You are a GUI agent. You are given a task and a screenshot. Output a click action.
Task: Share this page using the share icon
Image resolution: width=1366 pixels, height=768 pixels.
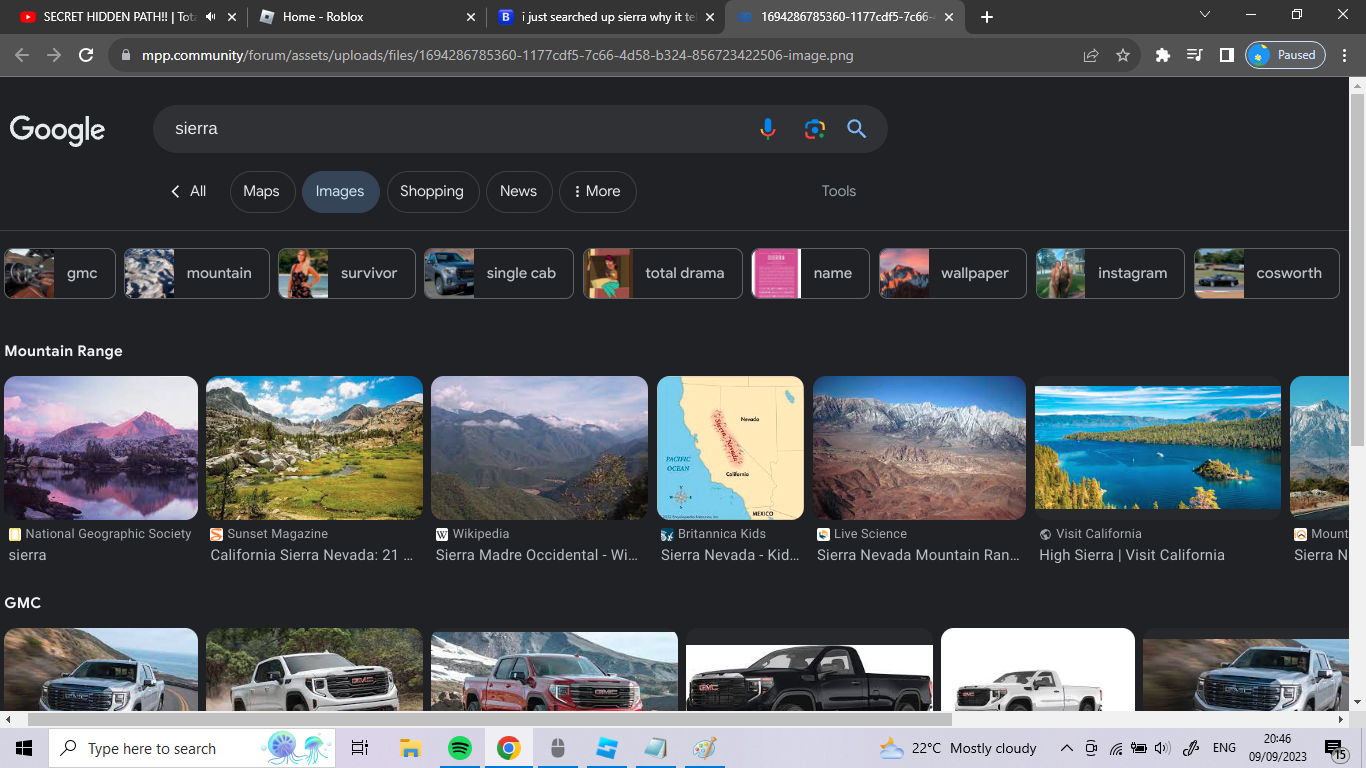click(1091, 55)
